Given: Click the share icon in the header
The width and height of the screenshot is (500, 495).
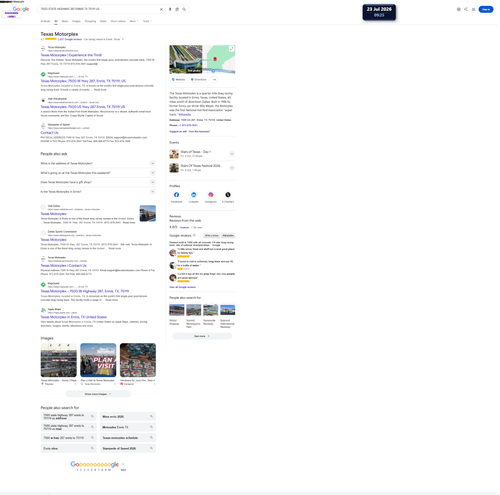Looking at the screenshot, I should pyautogui.click(x=466, y=9).
